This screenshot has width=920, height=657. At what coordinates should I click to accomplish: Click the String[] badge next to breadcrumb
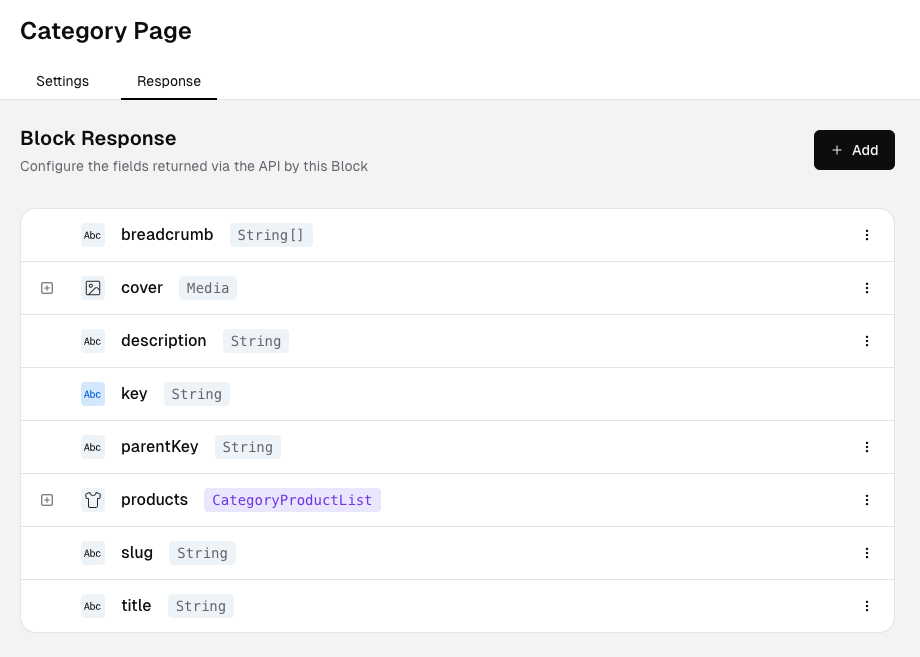click(x=271, y=235)
